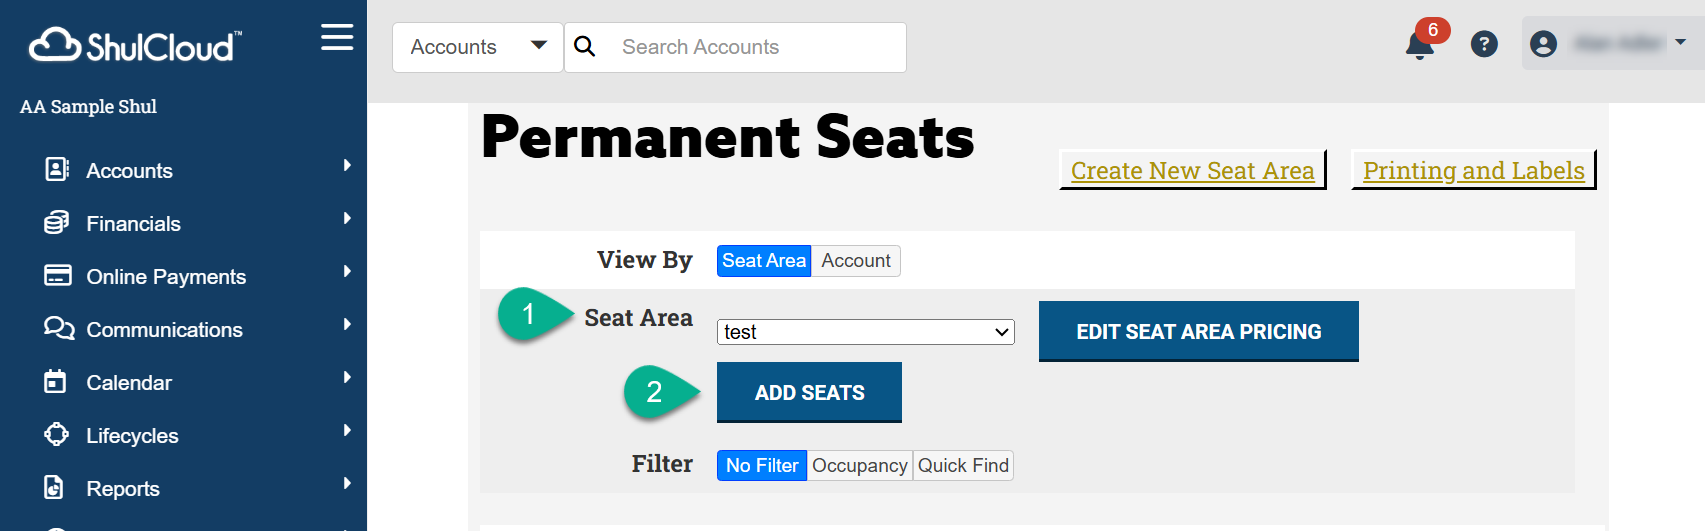Open the help question mark icon
This screenshot has width=1705, height=531.
(1484, 44)
